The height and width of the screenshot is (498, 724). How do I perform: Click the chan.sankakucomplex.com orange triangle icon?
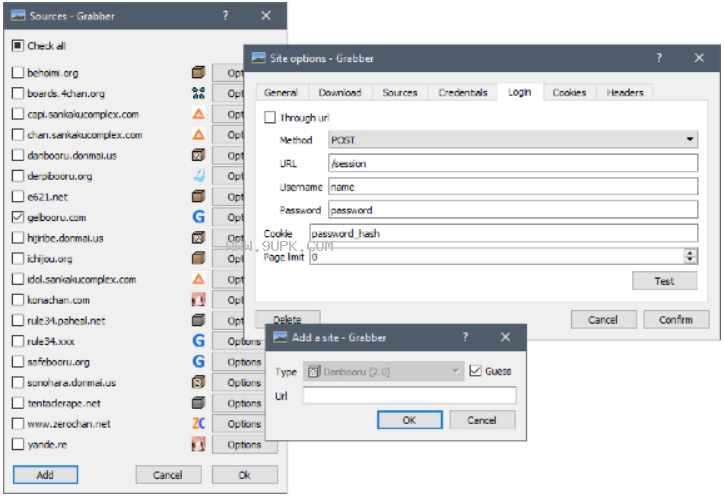[198, 135]
